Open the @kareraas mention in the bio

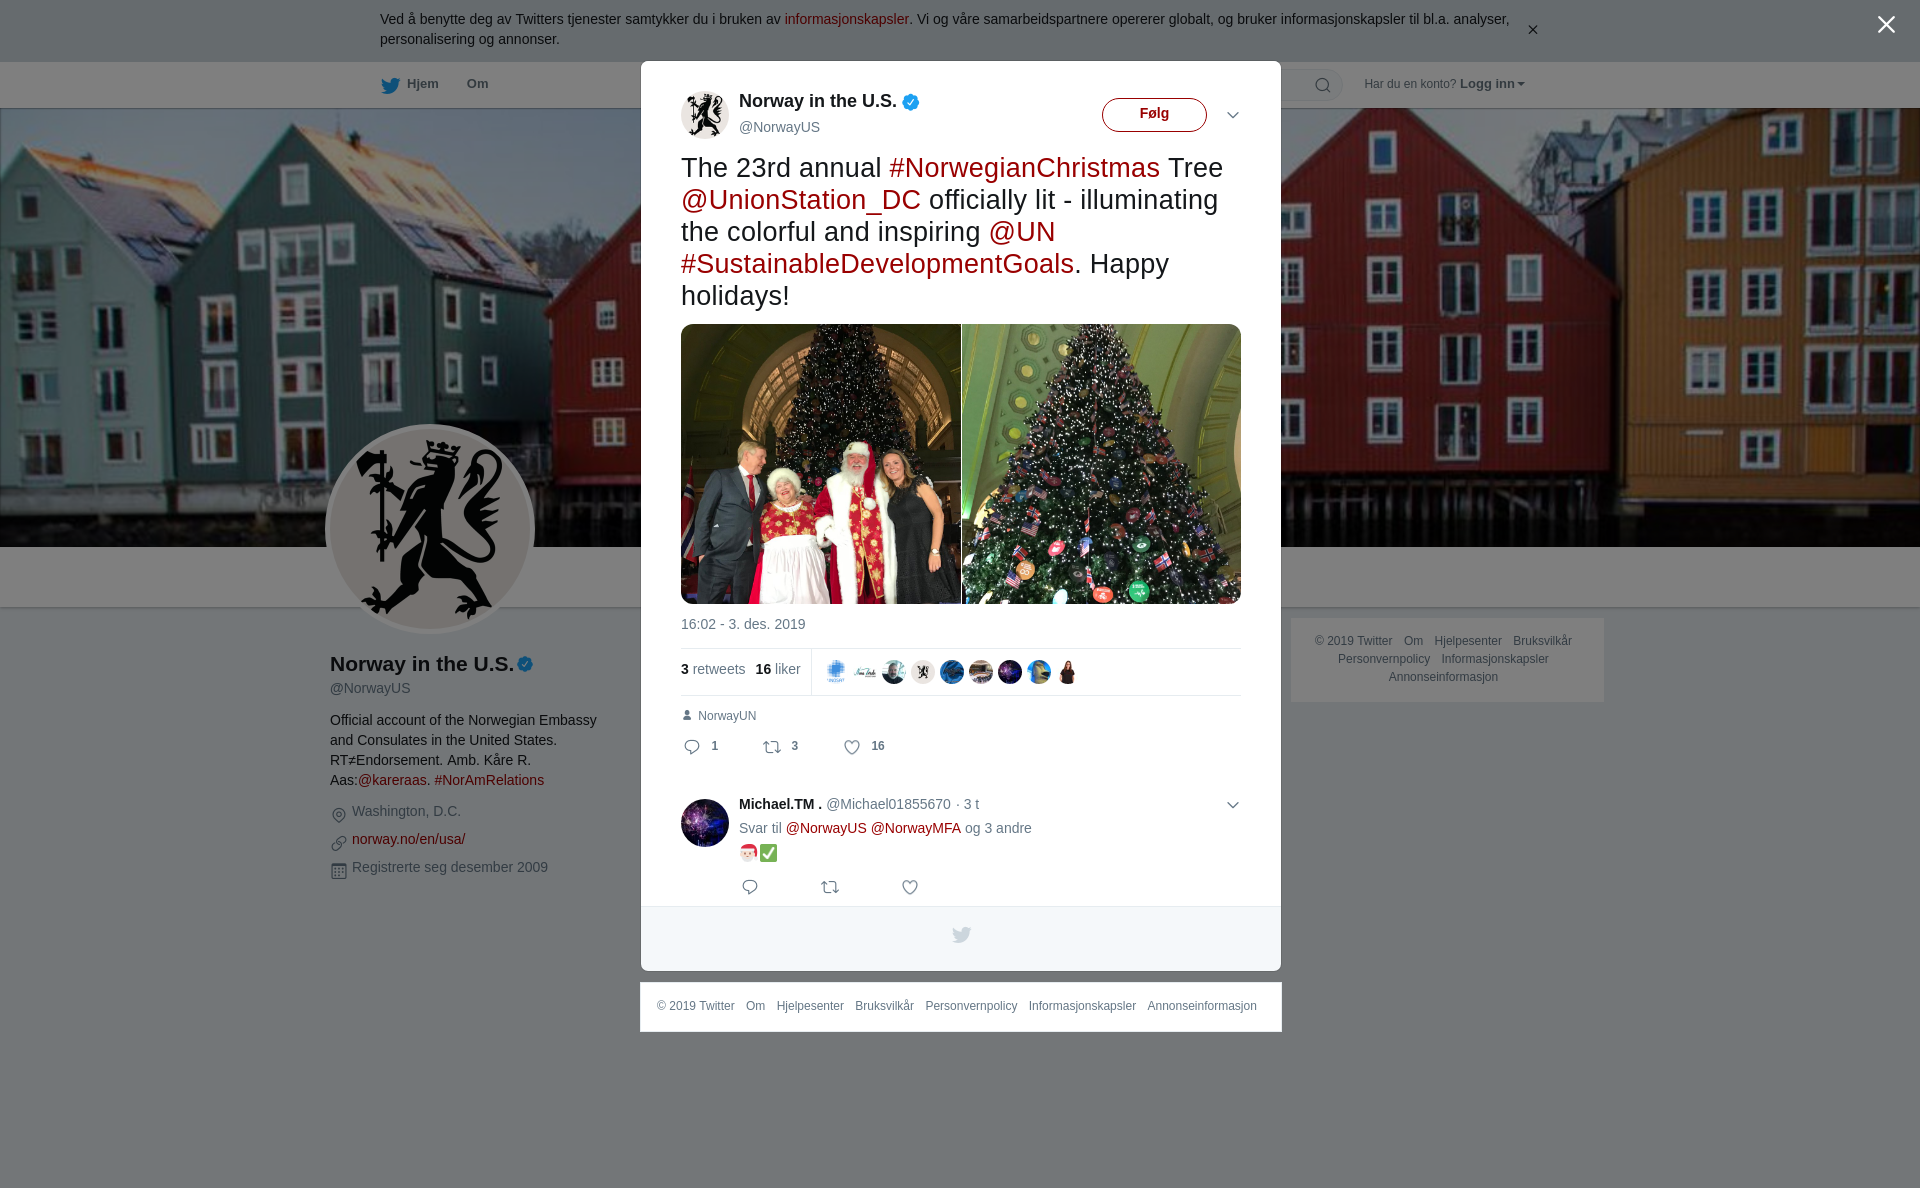coord(392,780)
